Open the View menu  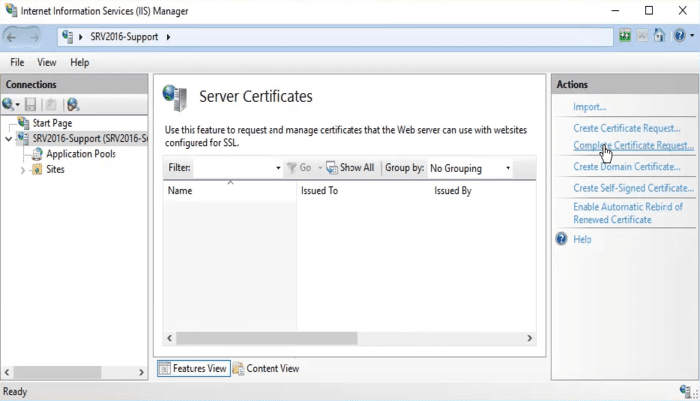pos(46,63)
